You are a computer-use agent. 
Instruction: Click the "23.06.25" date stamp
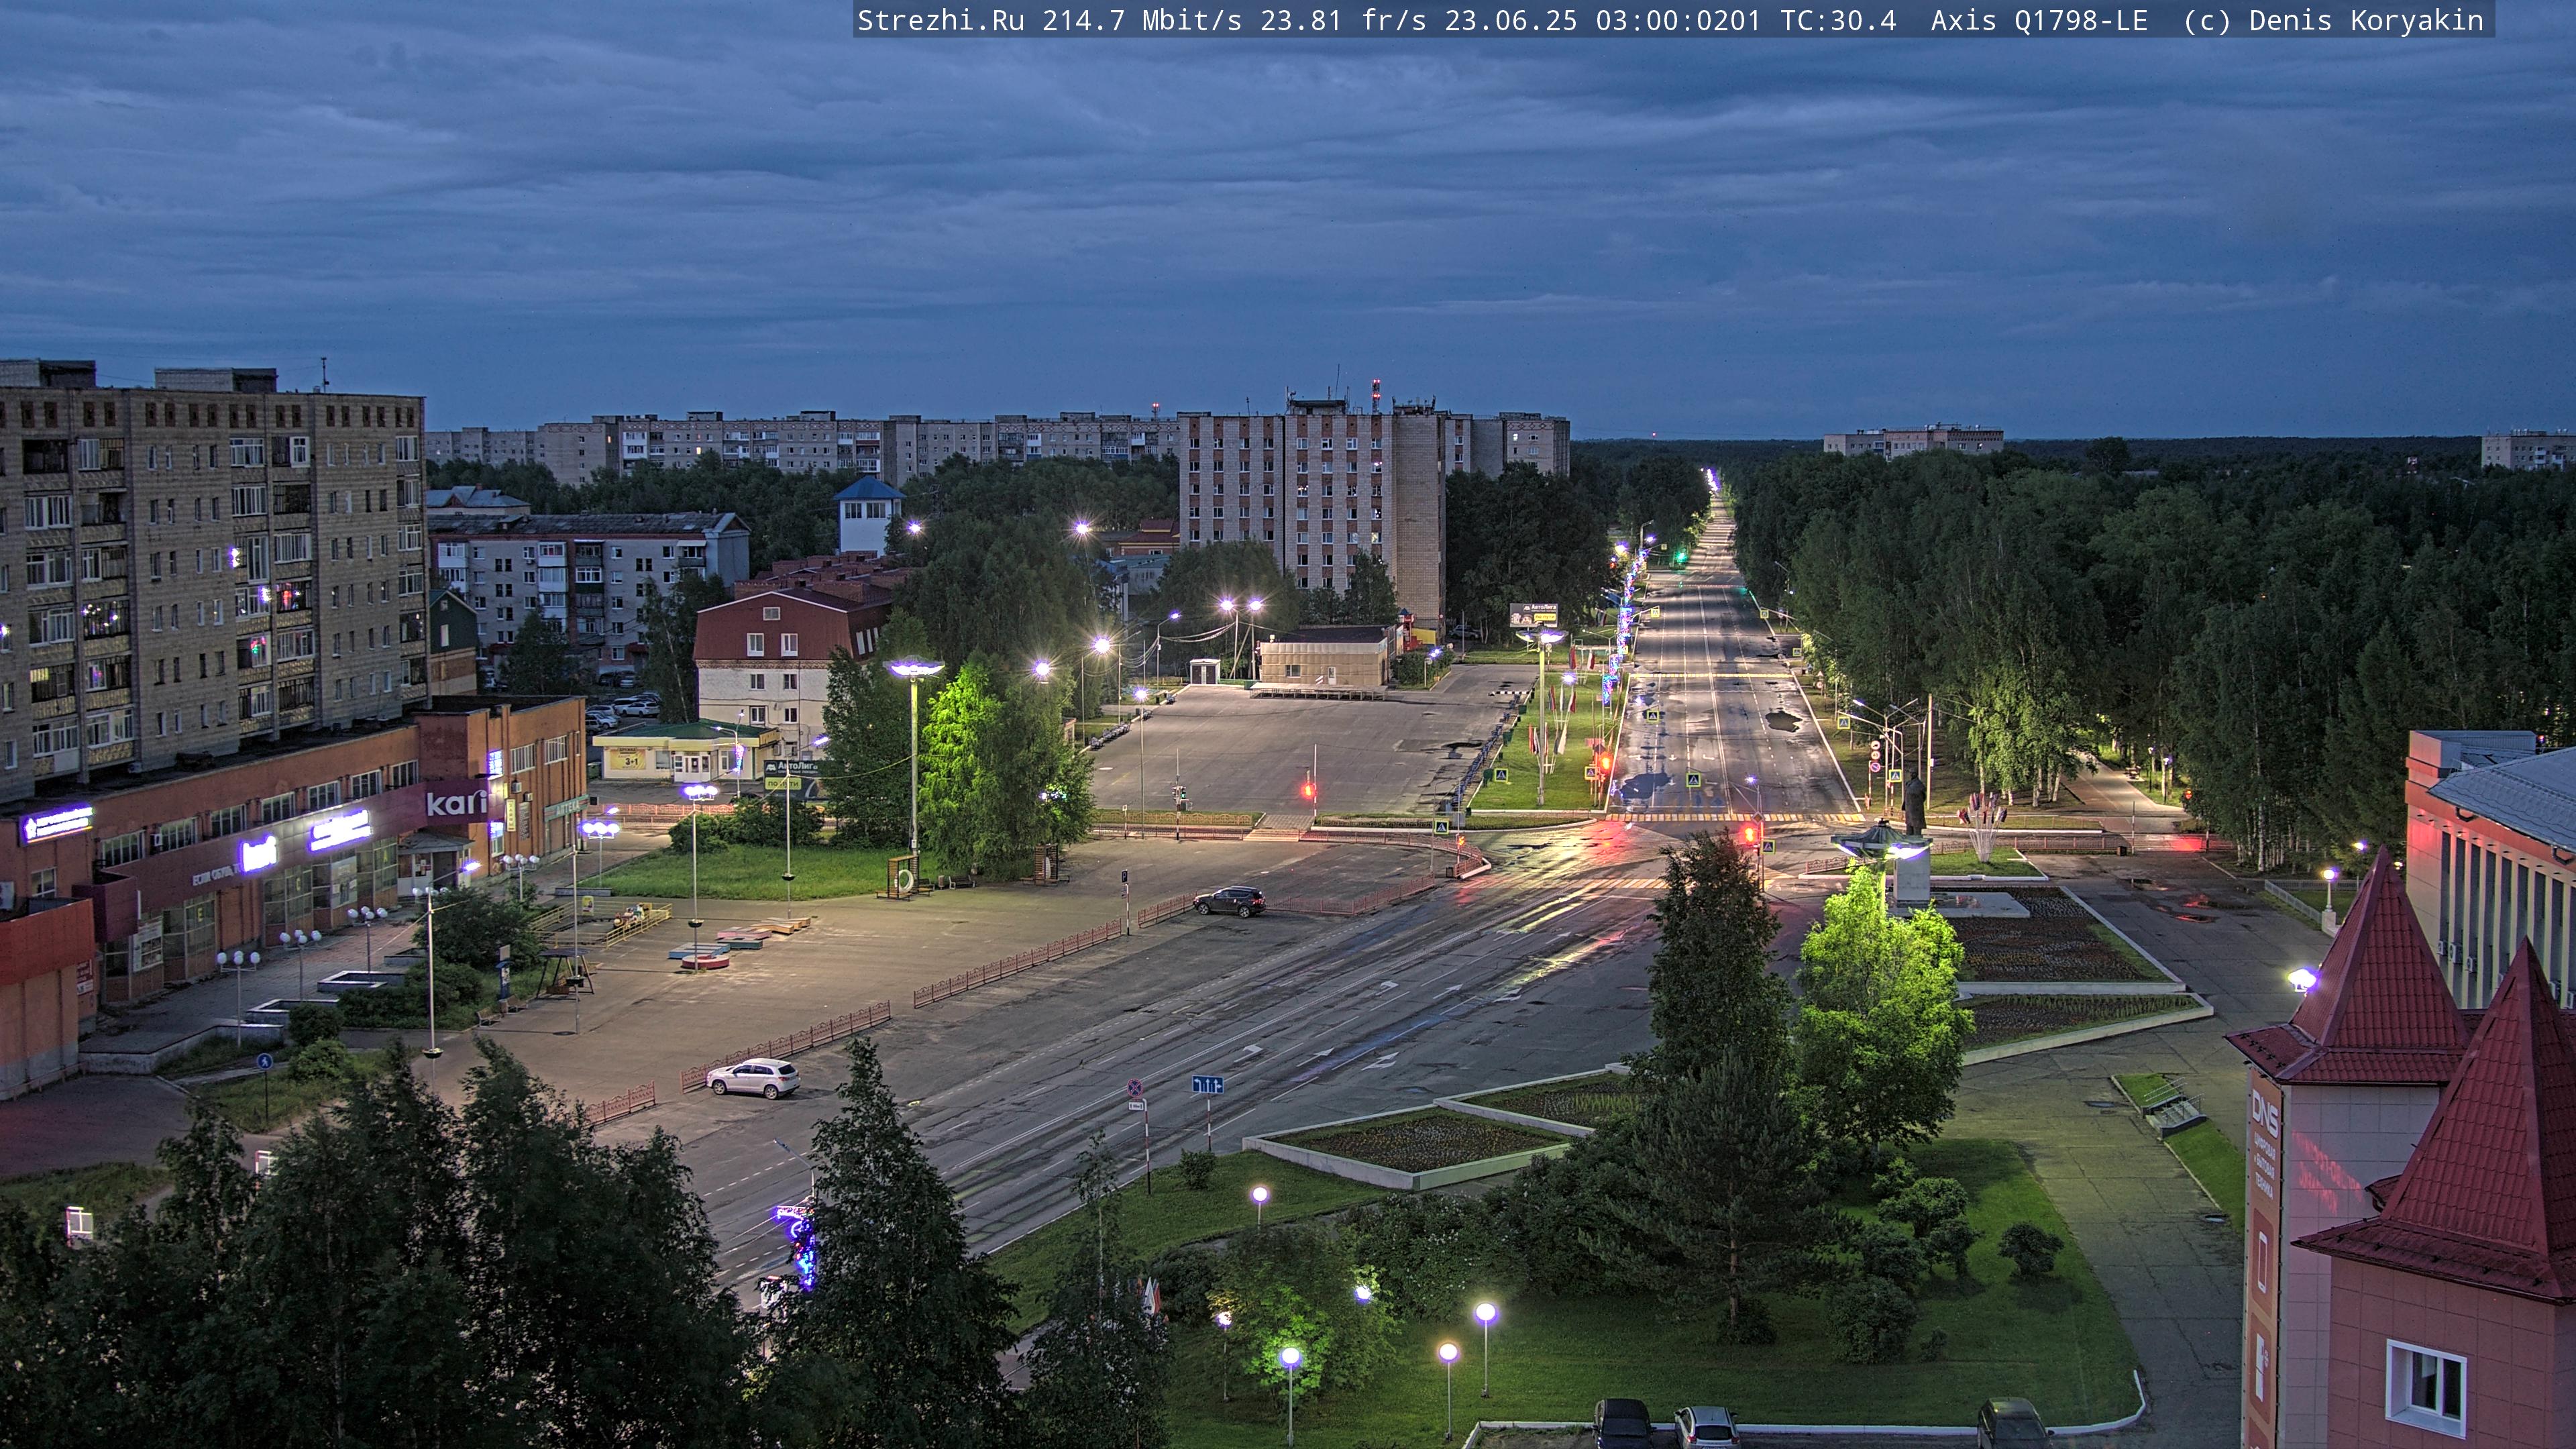[1511, 20]
